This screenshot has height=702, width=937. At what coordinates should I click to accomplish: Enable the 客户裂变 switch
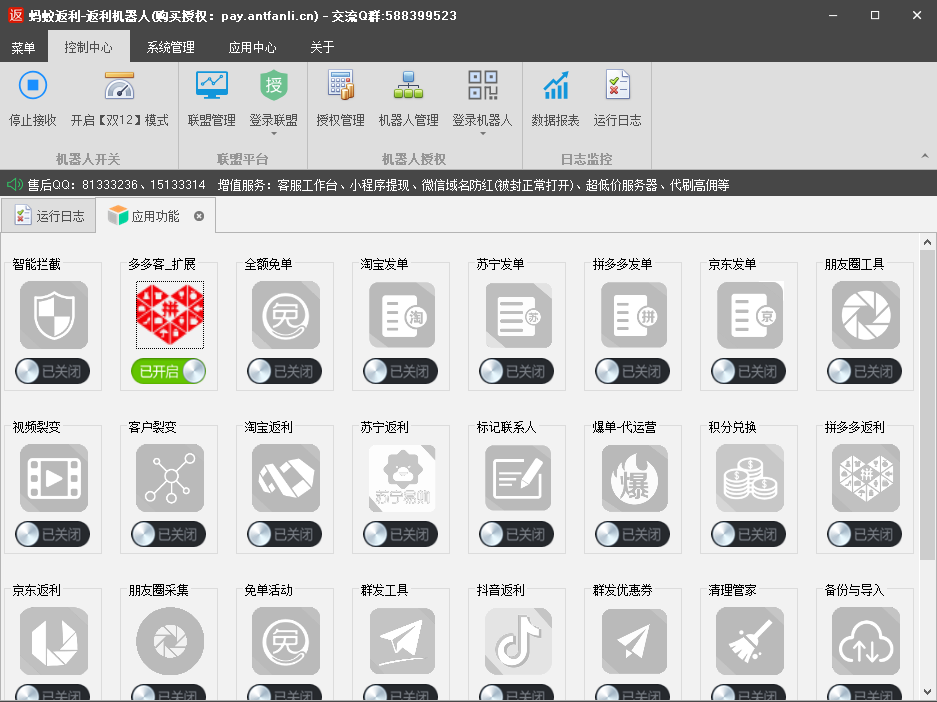(169, 534)
